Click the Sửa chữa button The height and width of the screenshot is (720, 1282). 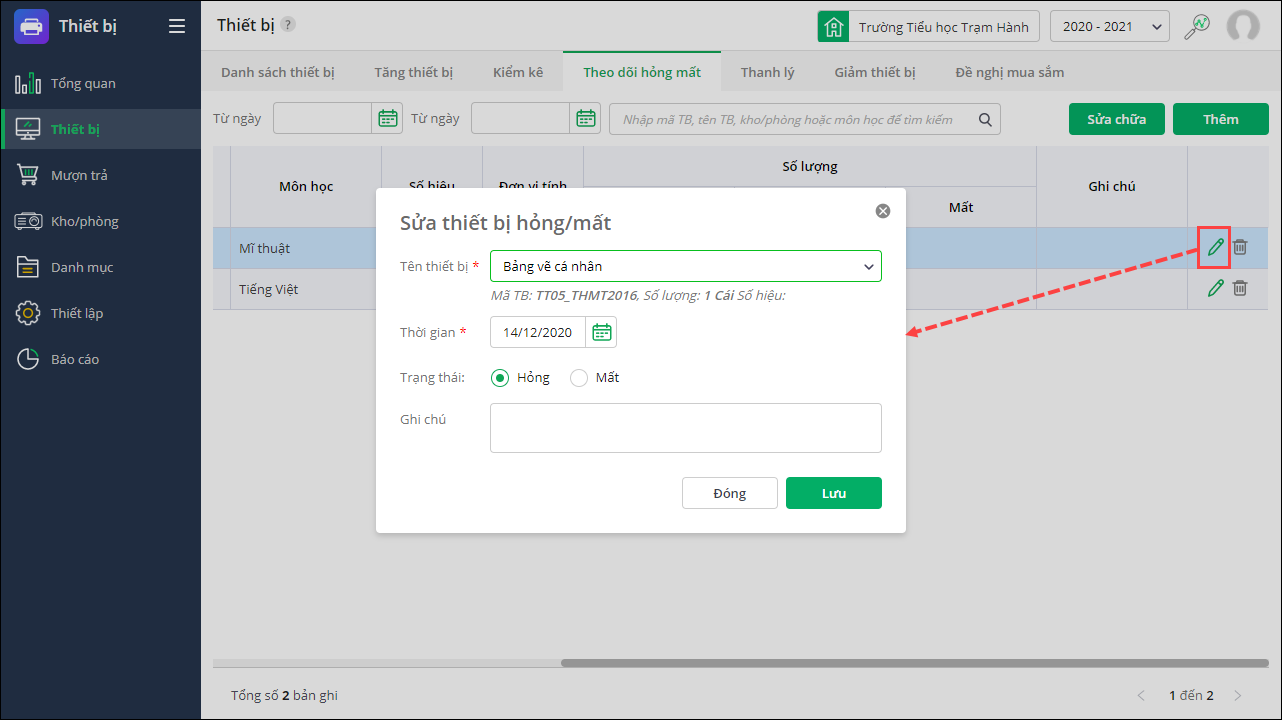pos(1117,119)
